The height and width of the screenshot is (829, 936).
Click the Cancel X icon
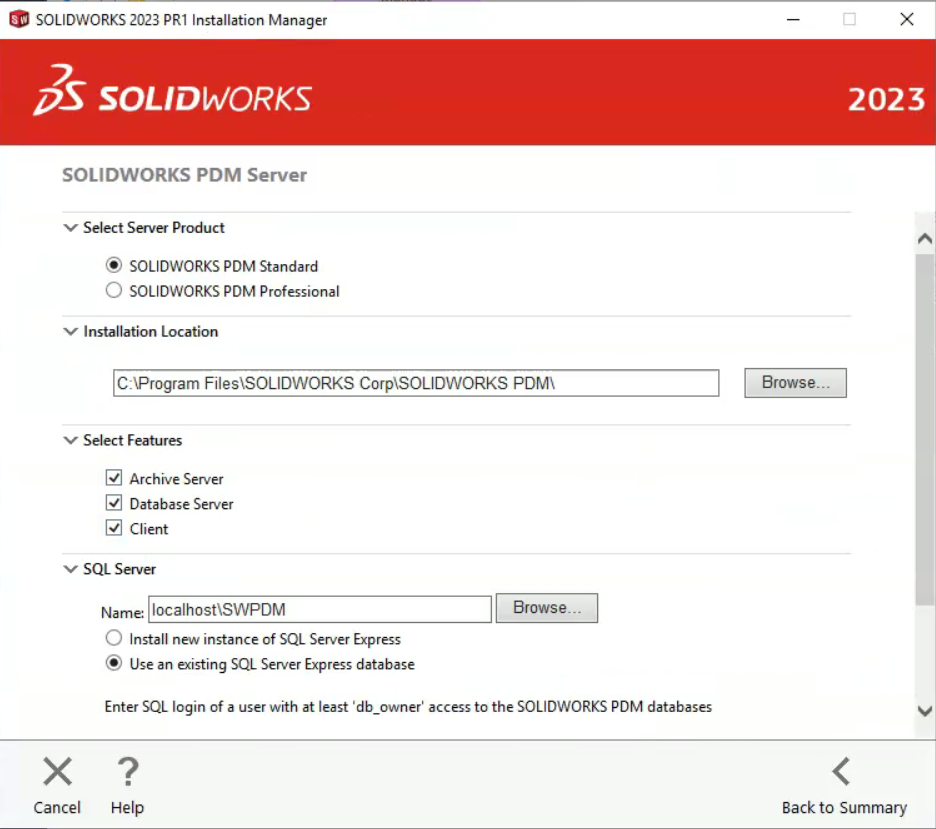click(x=57, y=772)
